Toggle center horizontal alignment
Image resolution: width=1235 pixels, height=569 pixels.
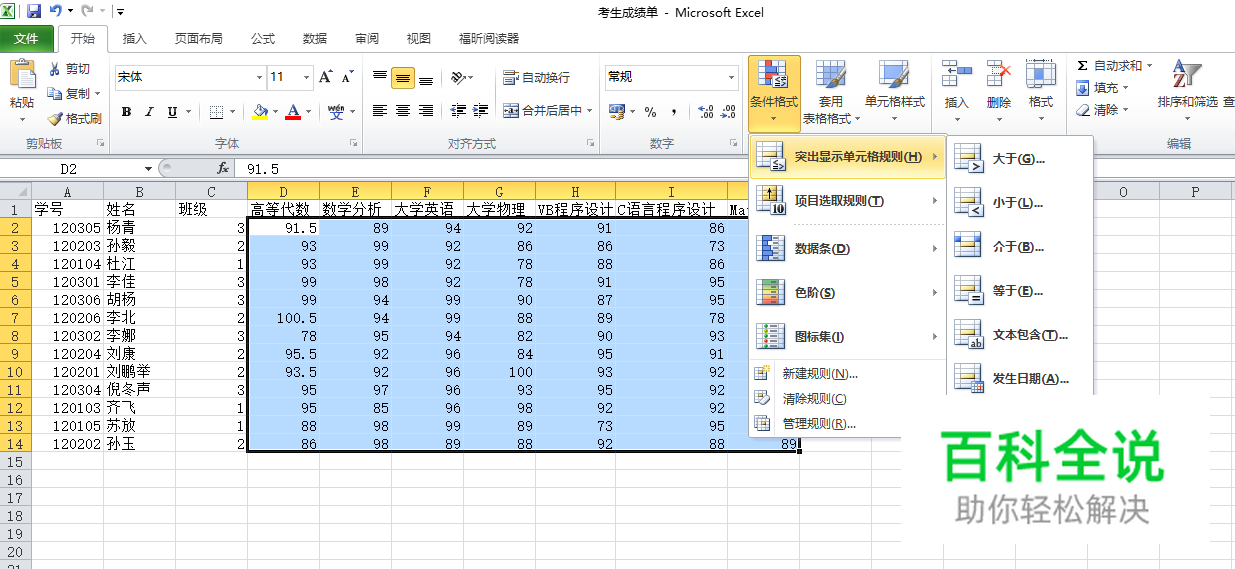coord(403,111)
